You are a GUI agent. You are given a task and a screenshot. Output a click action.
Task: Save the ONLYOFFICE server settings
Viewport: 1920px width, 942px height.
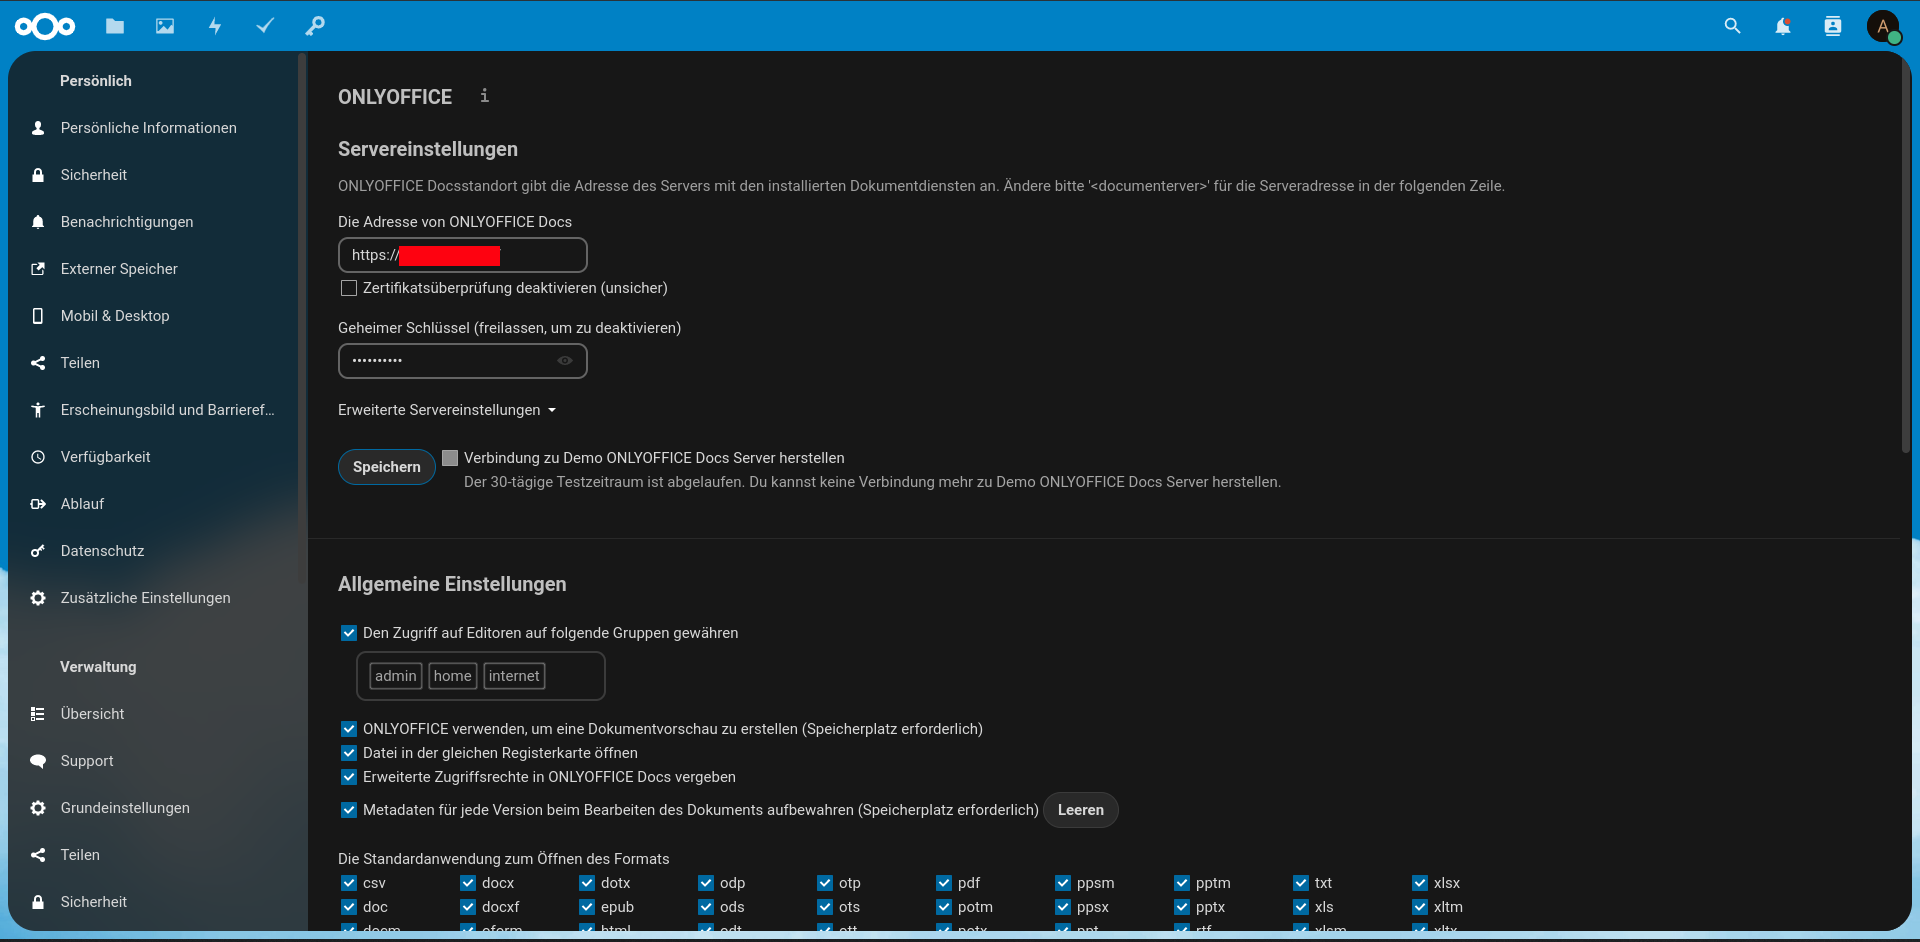(387, 467)
